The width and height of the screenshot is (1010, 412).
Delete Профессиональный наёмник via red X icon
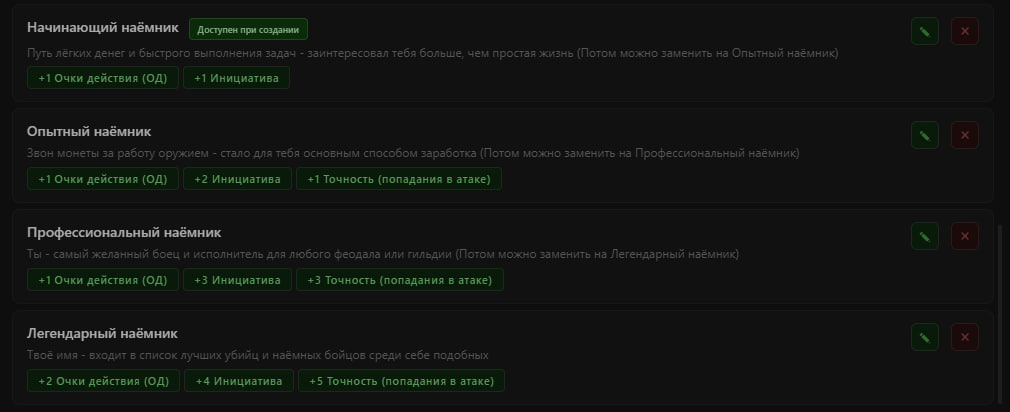964,236
